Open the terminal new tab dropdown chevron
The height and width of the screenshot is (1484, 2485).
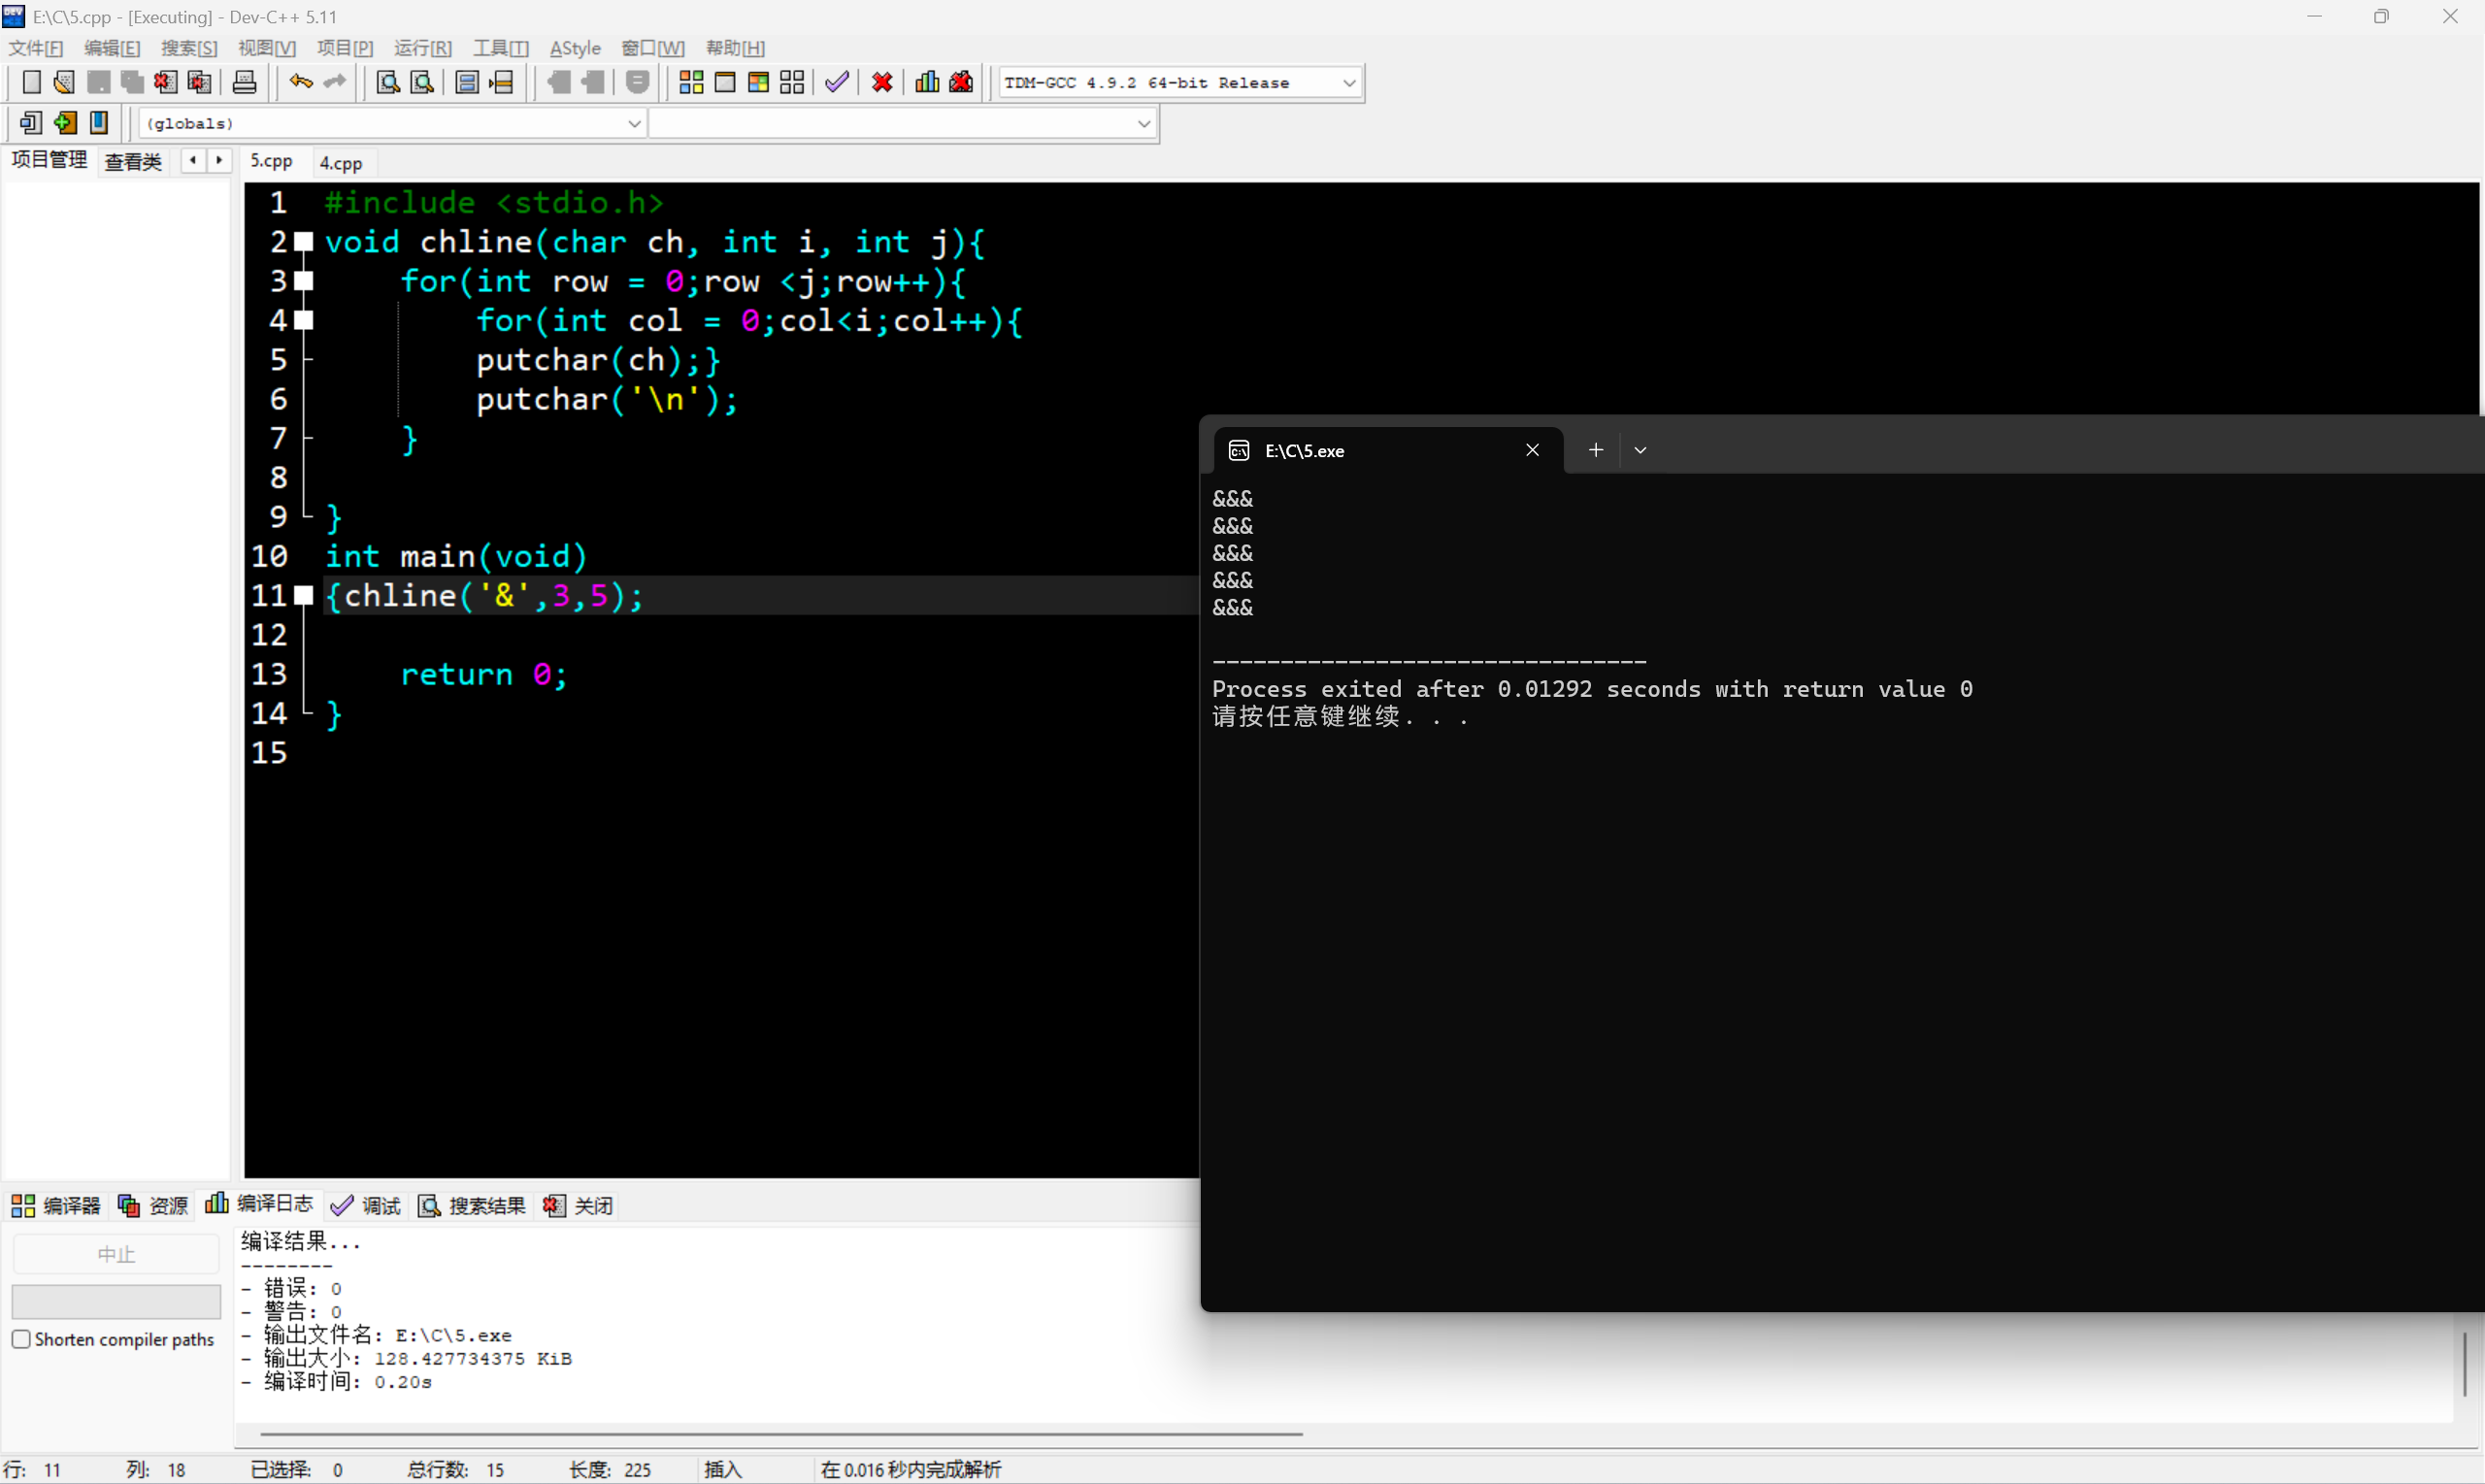[x=1640, y=450]
